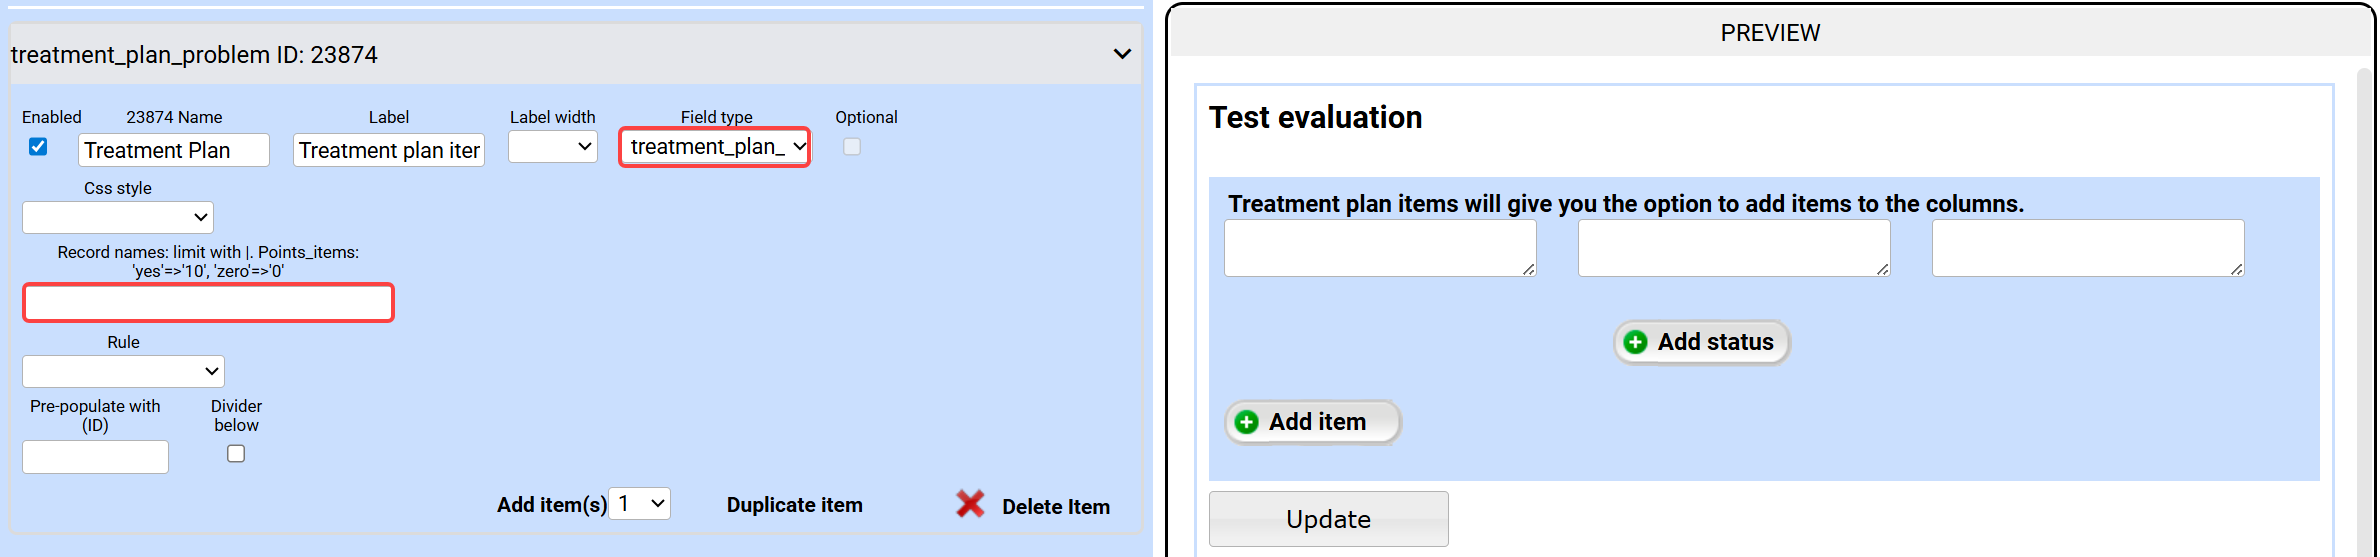This screenshot has width=2380, height=557.
Task: Open the Label width dropdown
Action: pyautogui.click(x=553, y=147)
